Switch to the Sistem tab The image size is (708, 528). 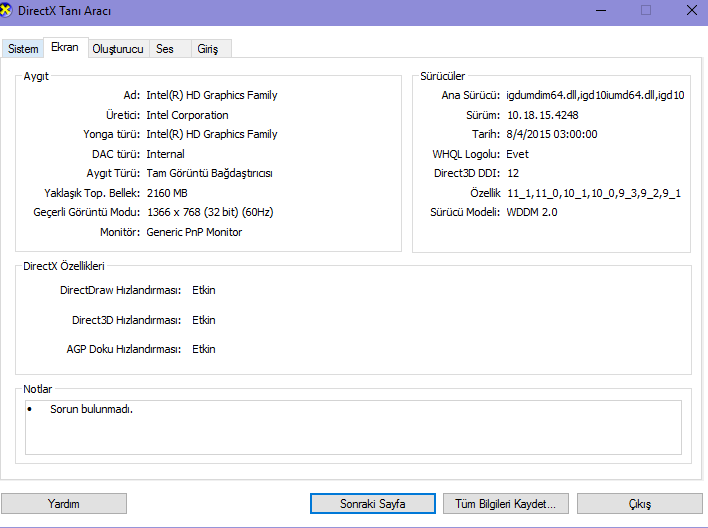23,49
